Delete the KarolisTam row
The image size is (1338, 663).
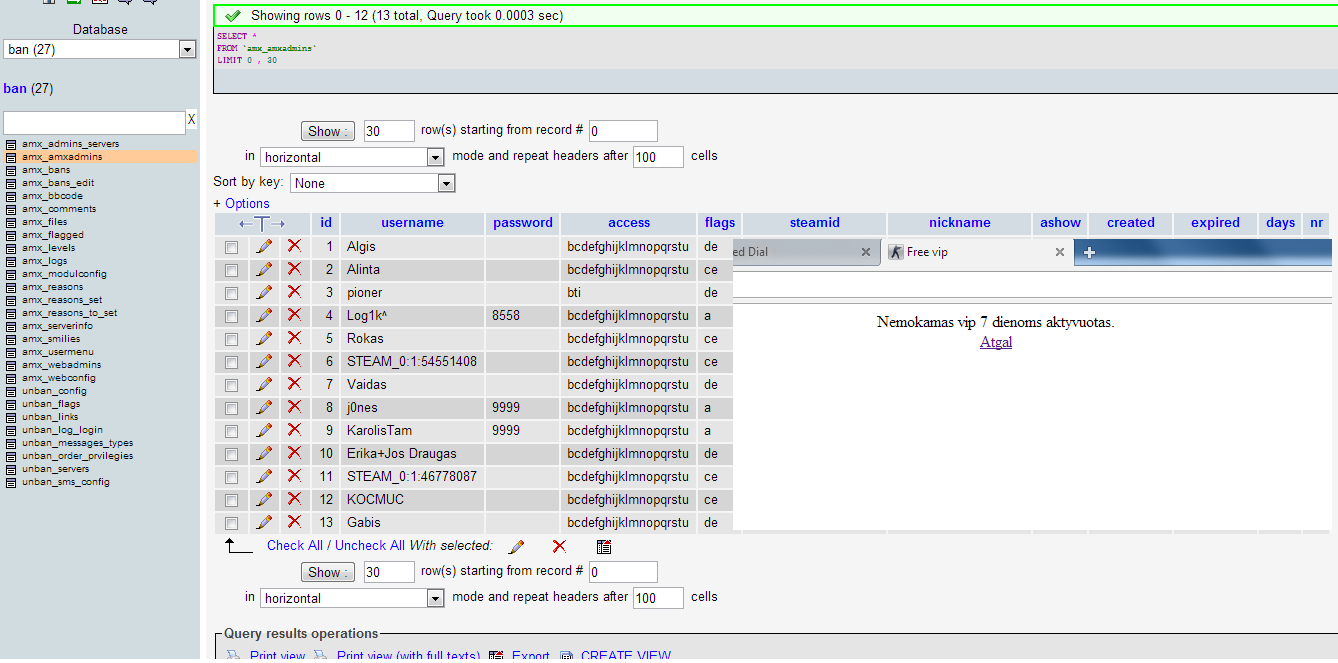pyautogui.click(x=294, y=430)
